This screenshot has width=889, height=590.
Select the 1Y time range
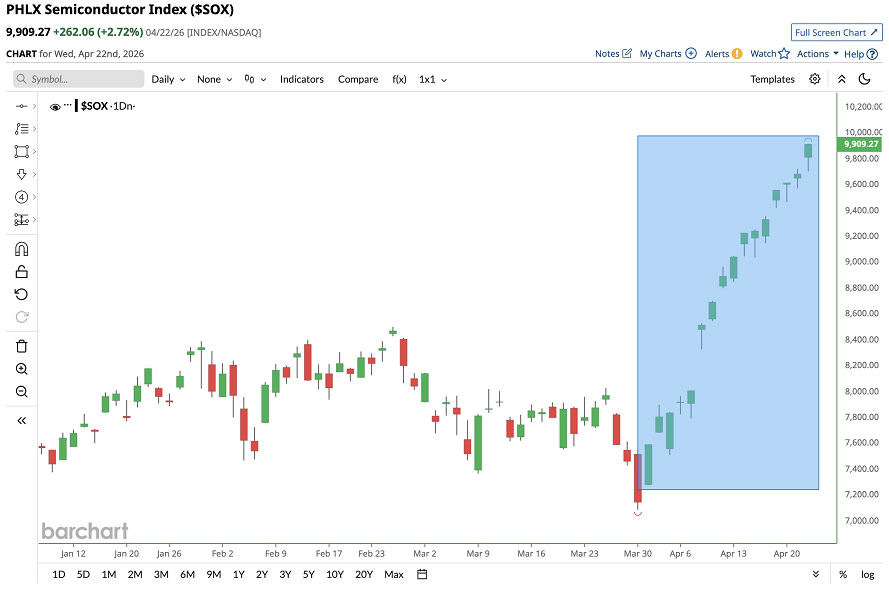239,574
